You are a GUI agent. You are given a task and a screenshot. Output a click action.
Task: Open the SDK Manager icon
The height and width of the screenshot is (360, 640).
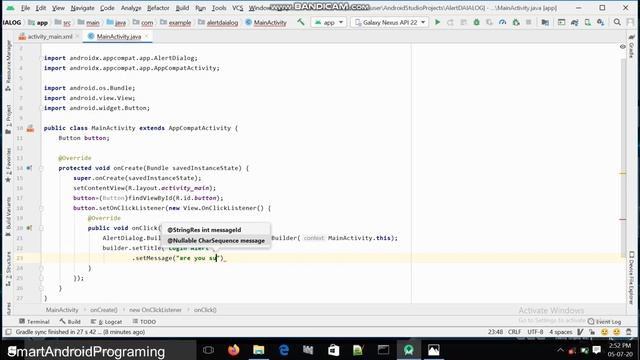(x=600, y=22)
